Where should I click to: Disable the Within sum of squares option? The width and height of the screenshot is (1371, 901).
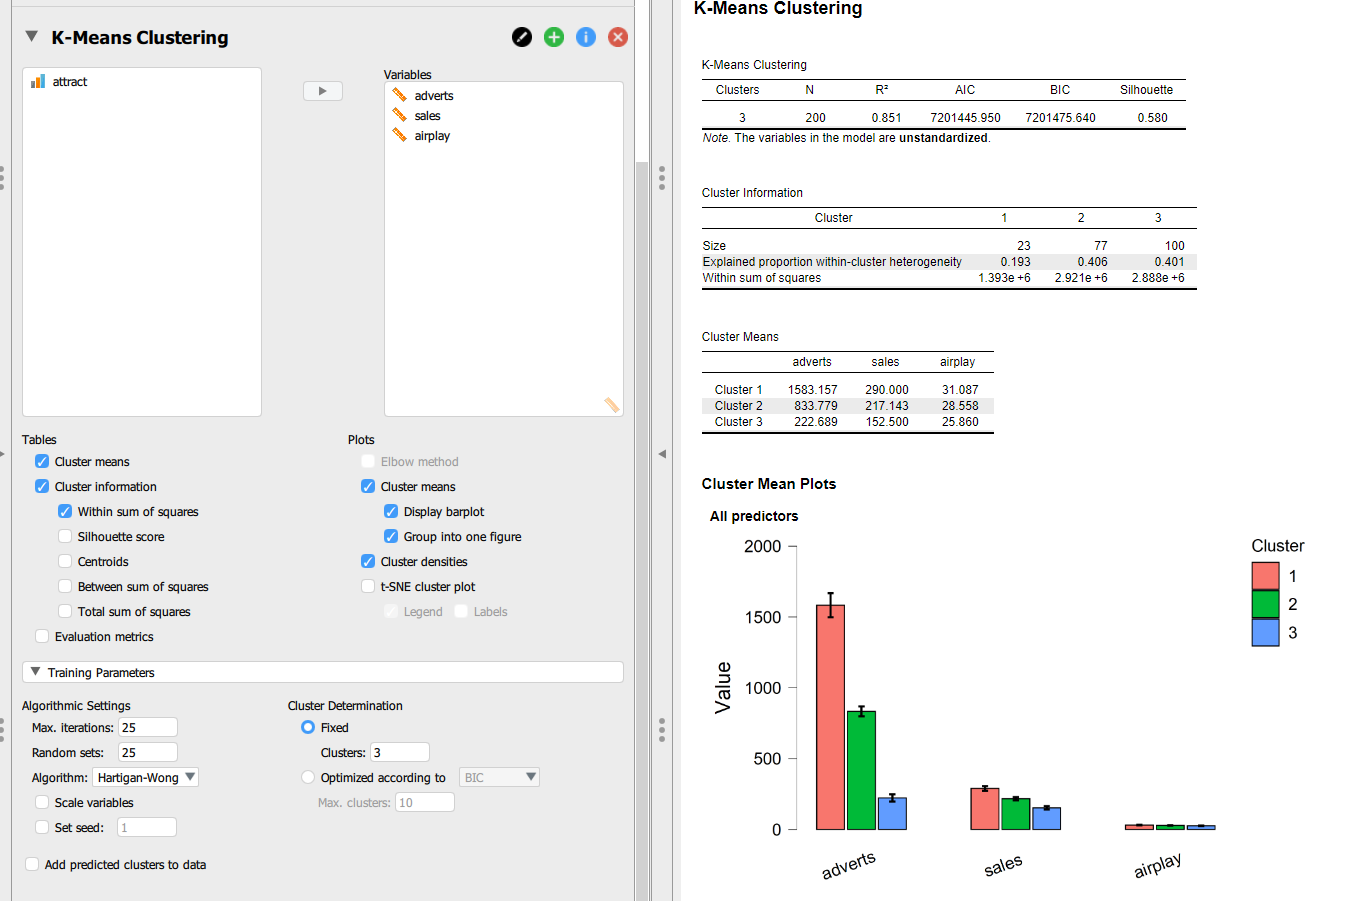65,511
